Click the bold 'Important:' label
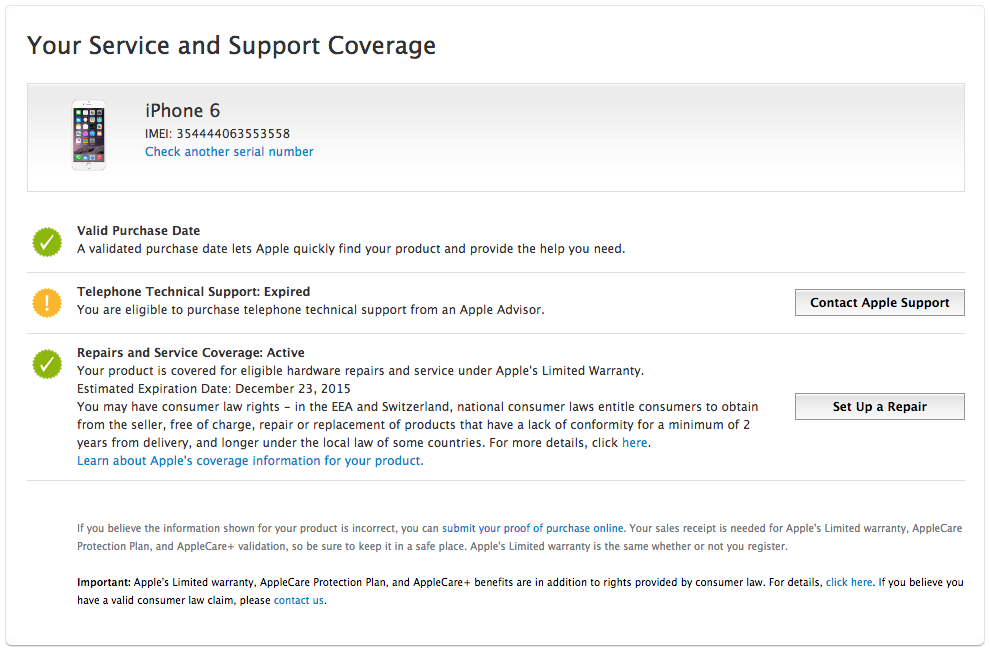 pos(103,582)
